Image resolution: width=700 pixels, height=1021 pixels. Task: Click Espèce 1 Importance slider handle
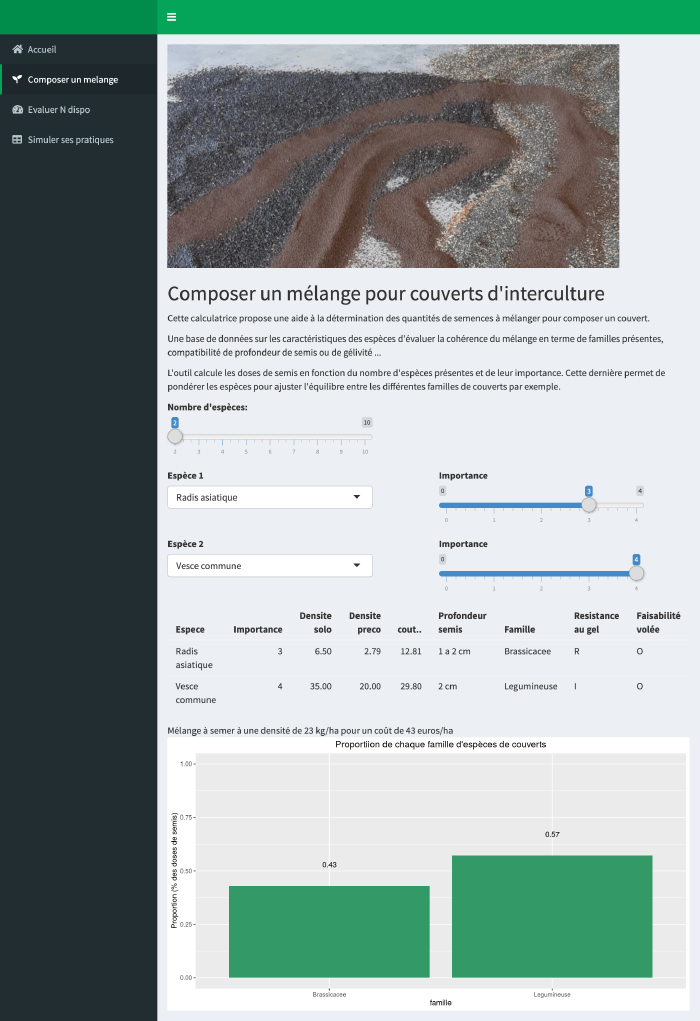pyautogui.click(x=589, y=505)
